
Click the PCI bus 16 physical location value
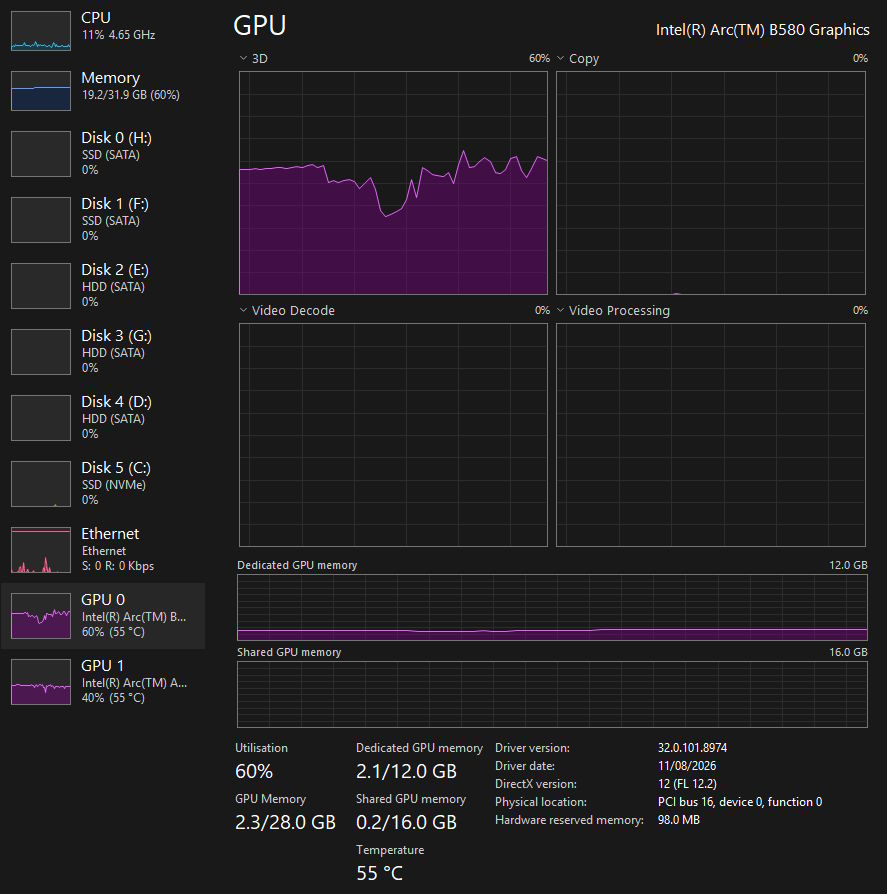740,802
